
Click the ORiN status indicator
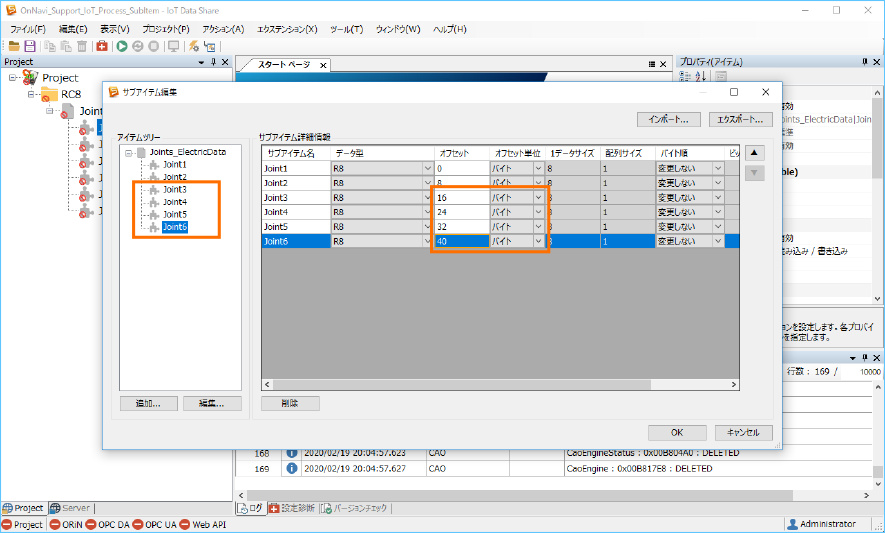click(69, 524)
